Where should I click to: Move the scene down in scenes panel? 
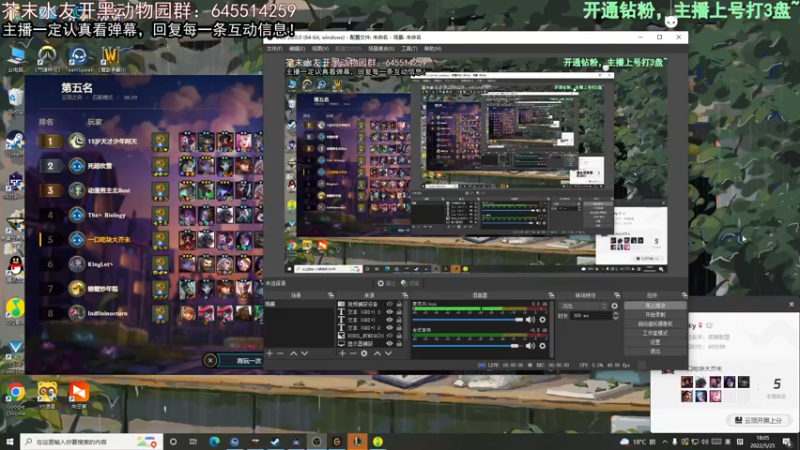pos(305,353)
